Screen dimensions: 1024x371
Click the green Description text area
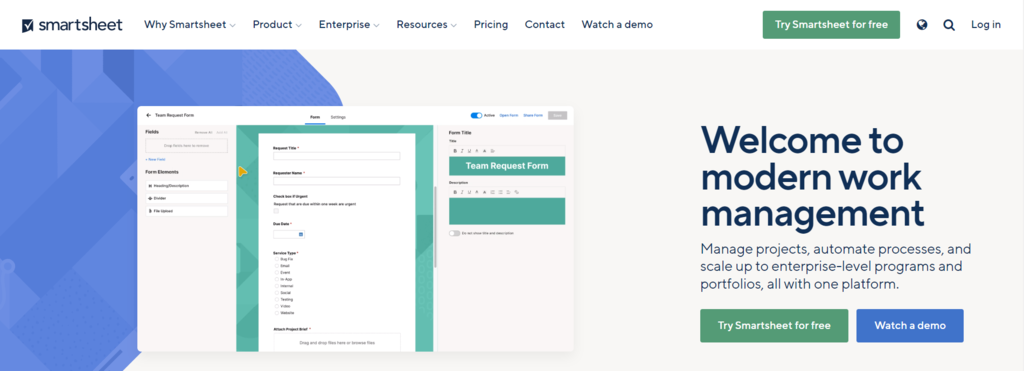(x=507, y=211)
